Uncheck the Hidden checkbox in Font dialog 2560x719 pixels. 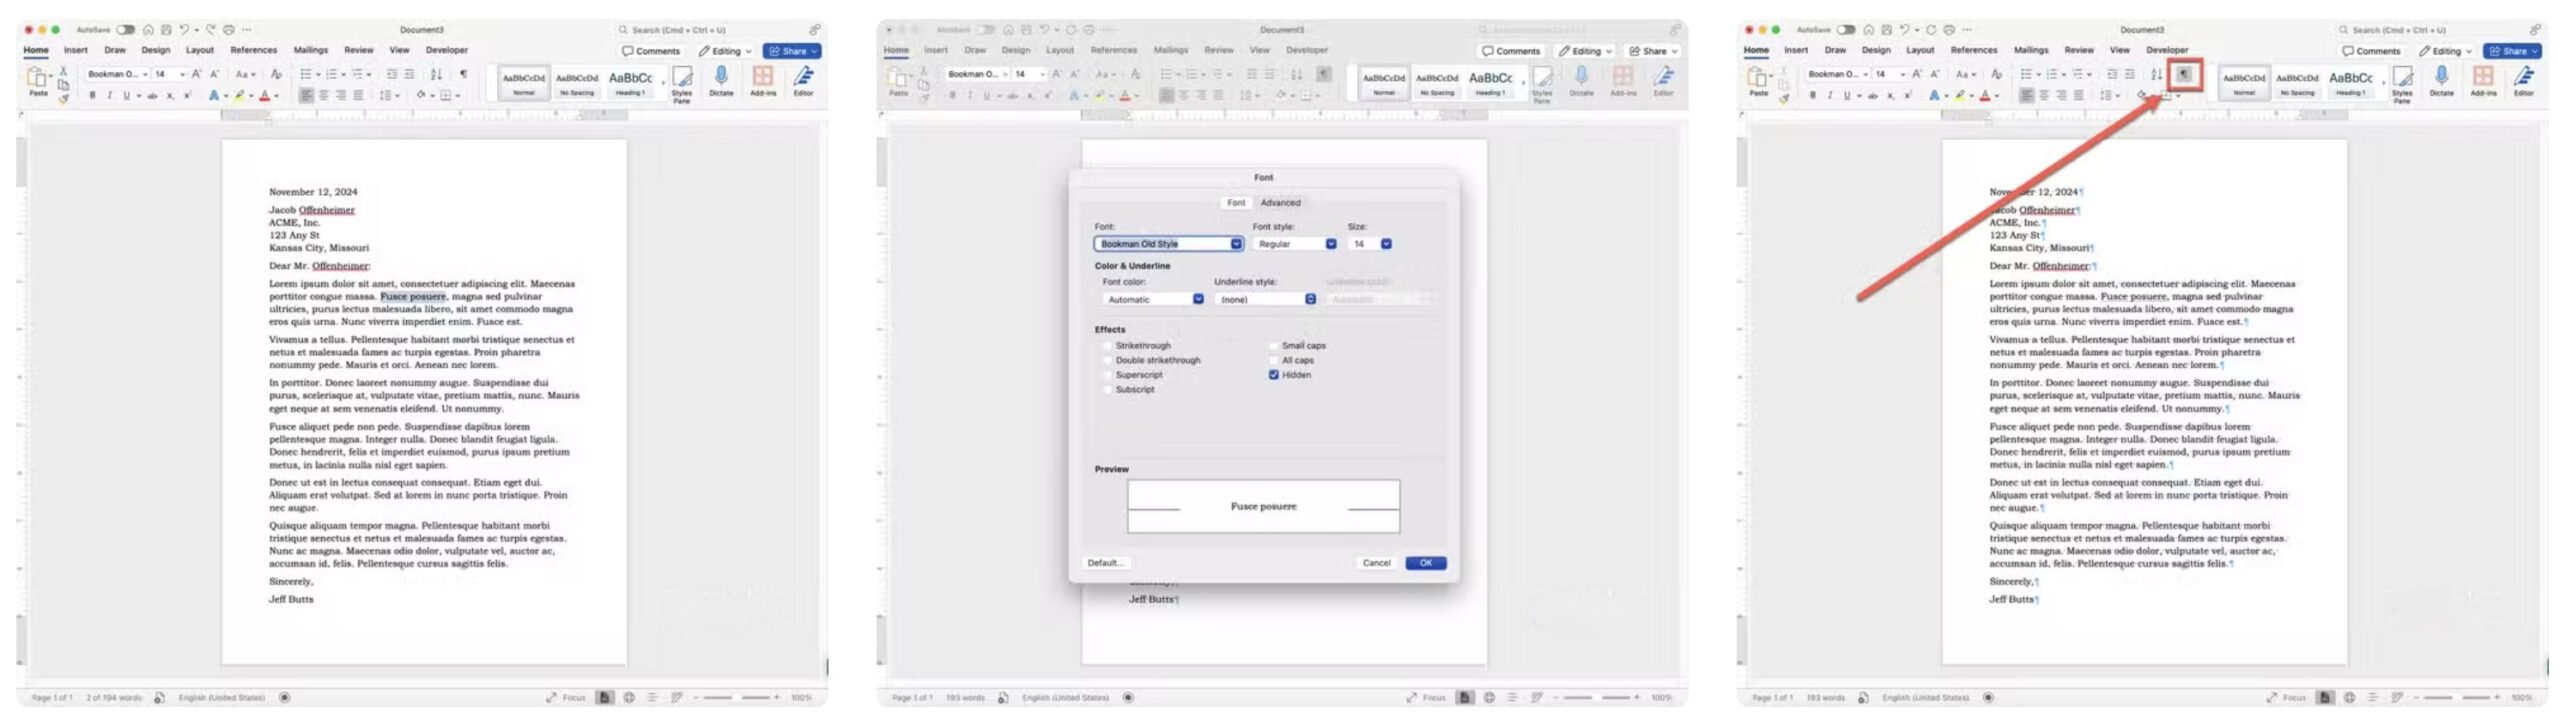point(1273,375)
